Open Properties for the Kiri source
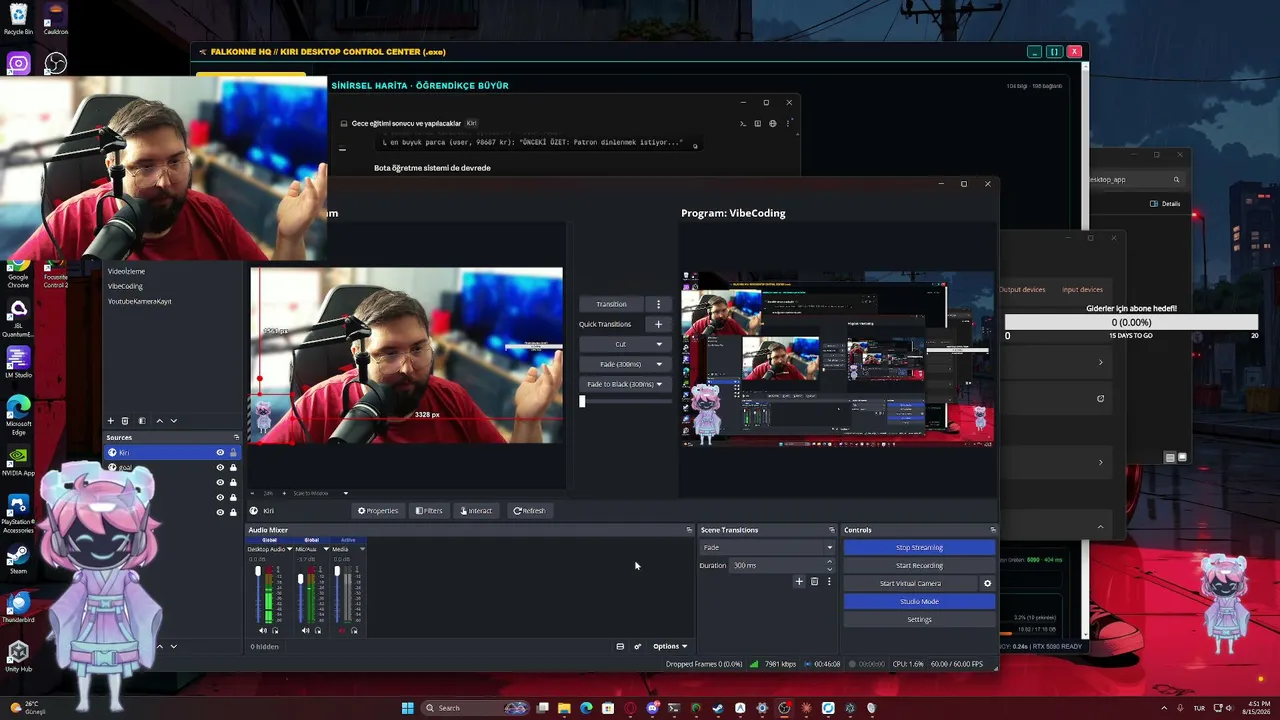 [x=378, y=511]
